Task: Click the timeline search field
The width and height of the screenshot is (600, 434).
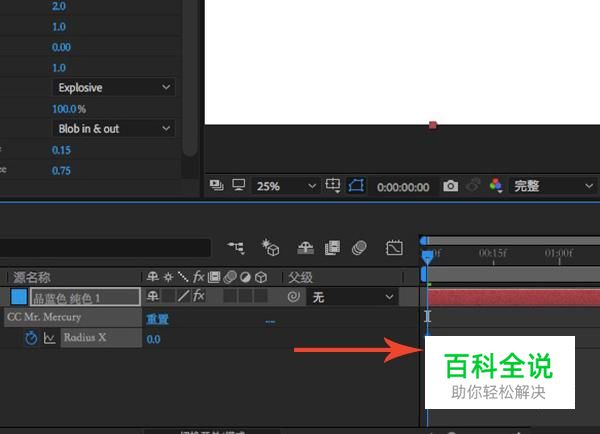Action: (105, 248)
